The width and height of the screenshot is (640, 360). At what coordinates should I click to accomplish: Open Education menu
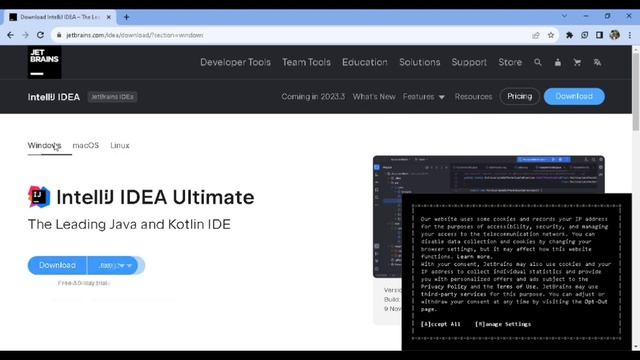coord(365,62)
